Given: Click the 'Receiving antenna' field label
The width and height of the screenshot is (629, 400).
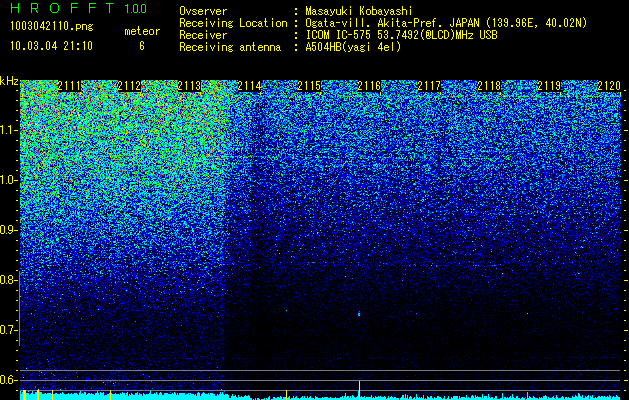Looking at the screenshot, I should tap(230, 47).
